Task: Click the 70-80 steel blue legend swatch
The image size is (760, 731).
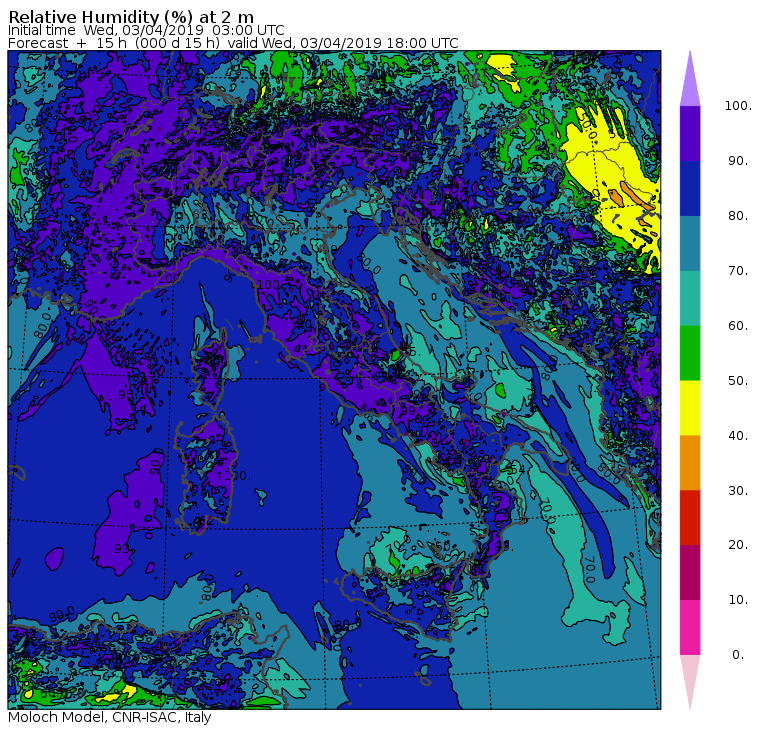Action: pos(690,243)
